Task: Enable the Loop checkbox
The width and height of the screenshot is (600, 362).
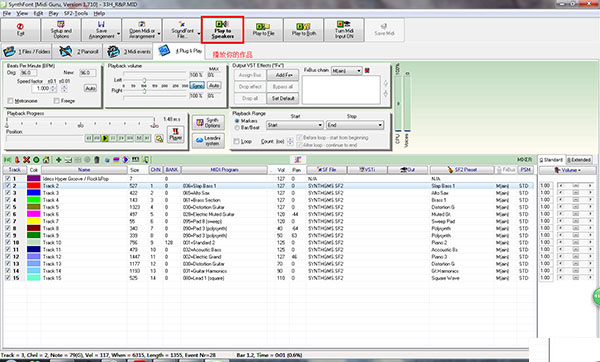Action: click(x=236, y=142)
